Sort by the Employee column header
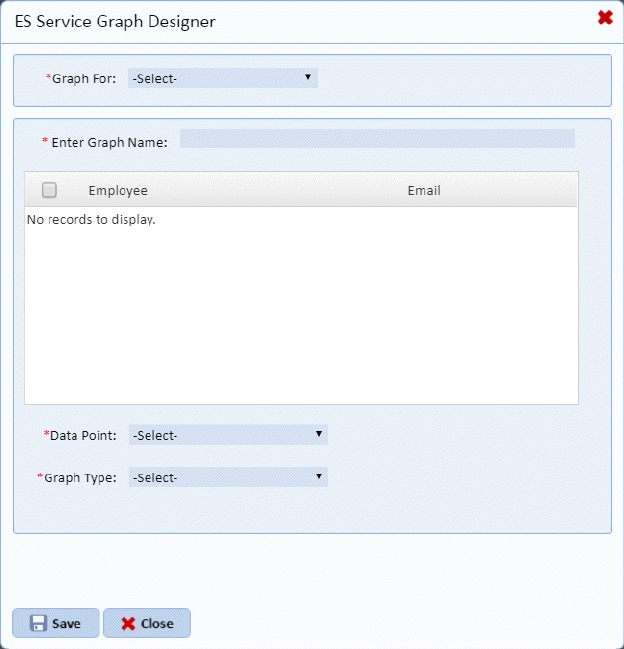Image resolution: width=624 pixels, height=649 pixels. [x=118, y=190]
